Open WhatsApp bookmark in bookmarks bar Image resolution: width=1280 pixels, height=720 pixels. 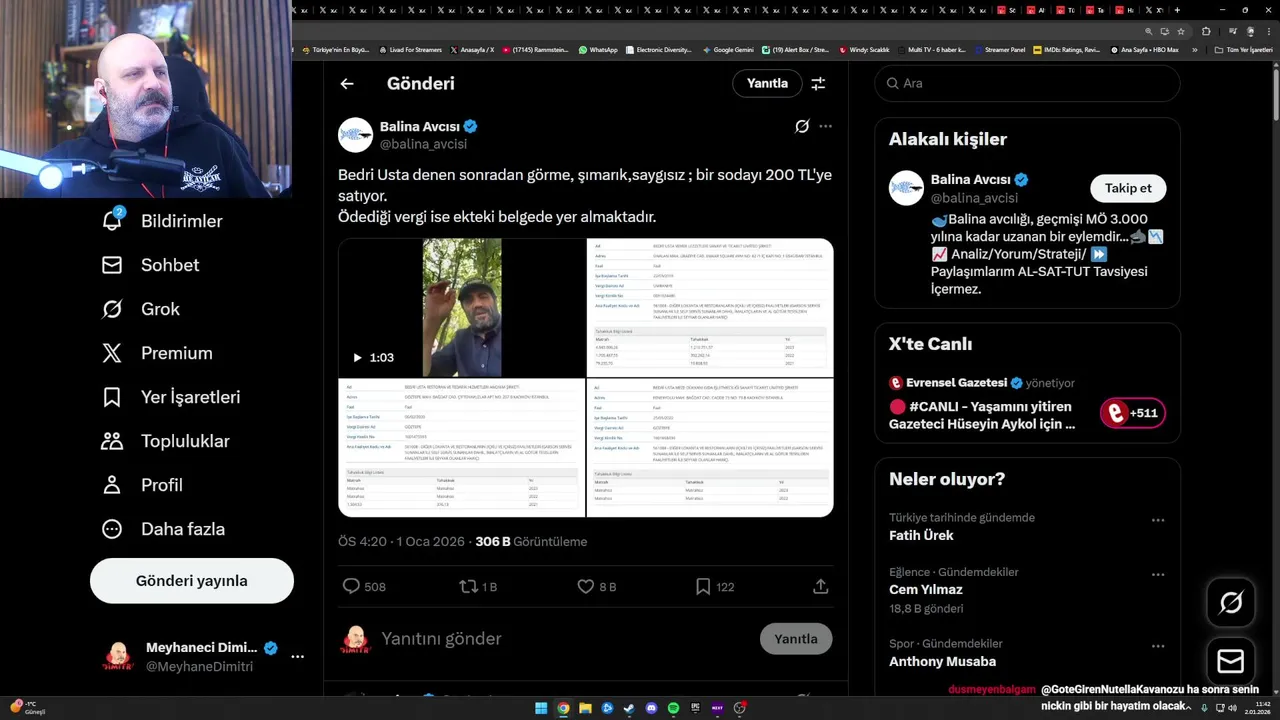(599, 49)
